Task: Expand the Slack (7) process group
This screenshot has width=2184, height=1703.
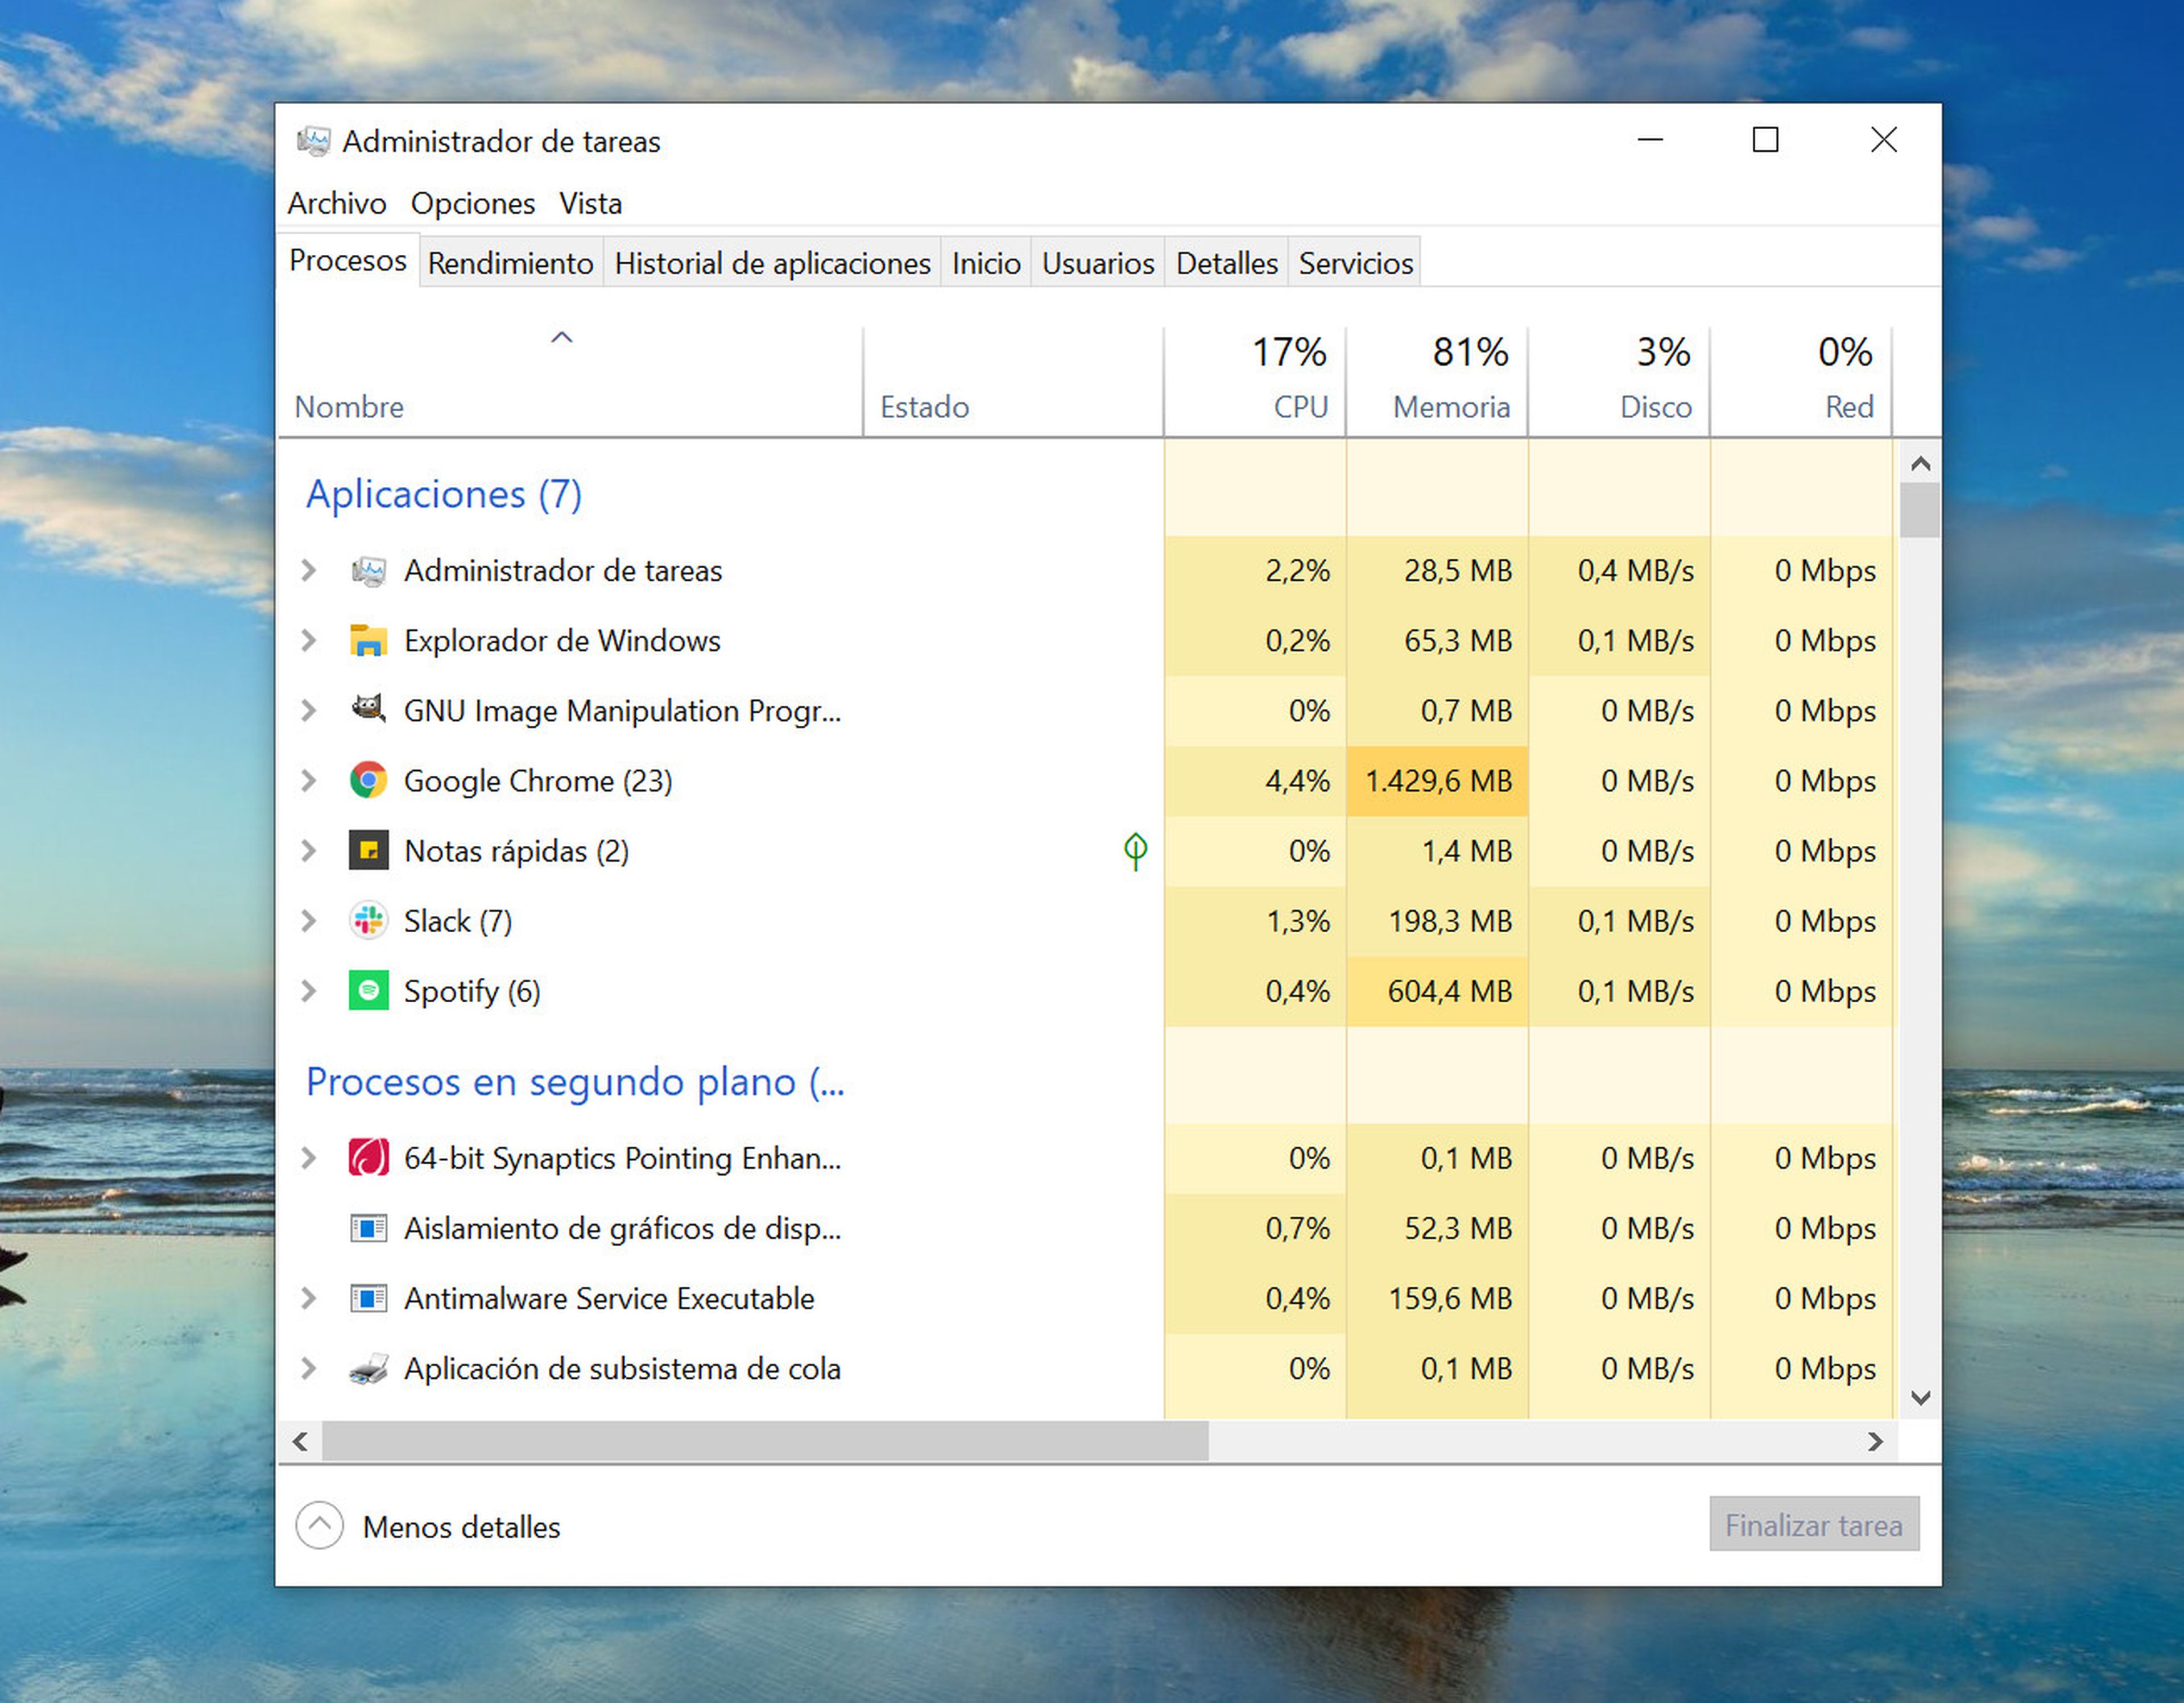Action: click(x=309, y=920)
